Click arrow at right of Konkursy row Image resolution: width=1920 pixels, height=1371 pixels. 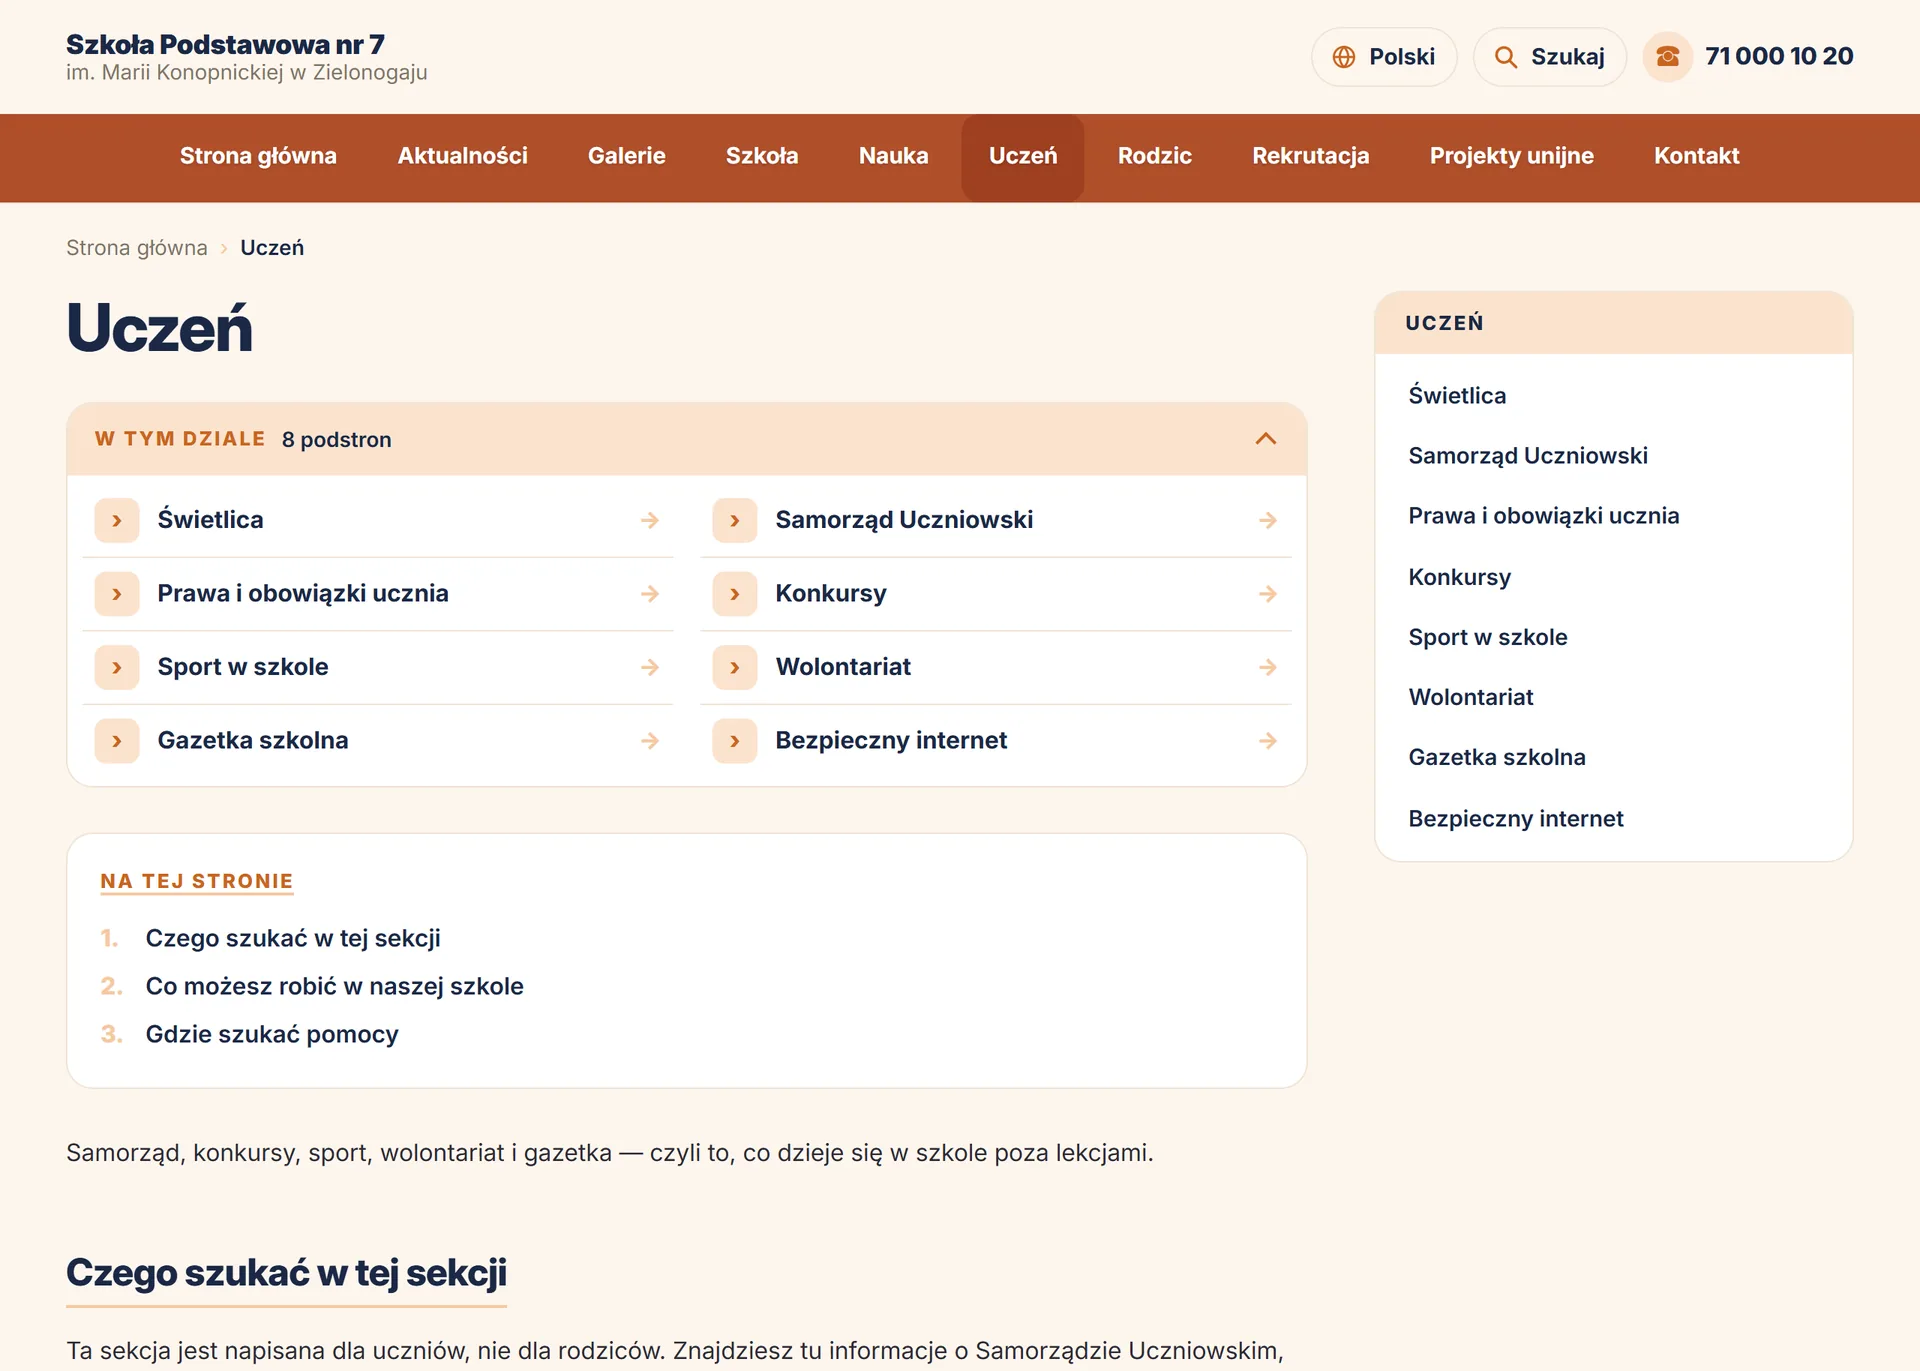[x=1268, y=594]
